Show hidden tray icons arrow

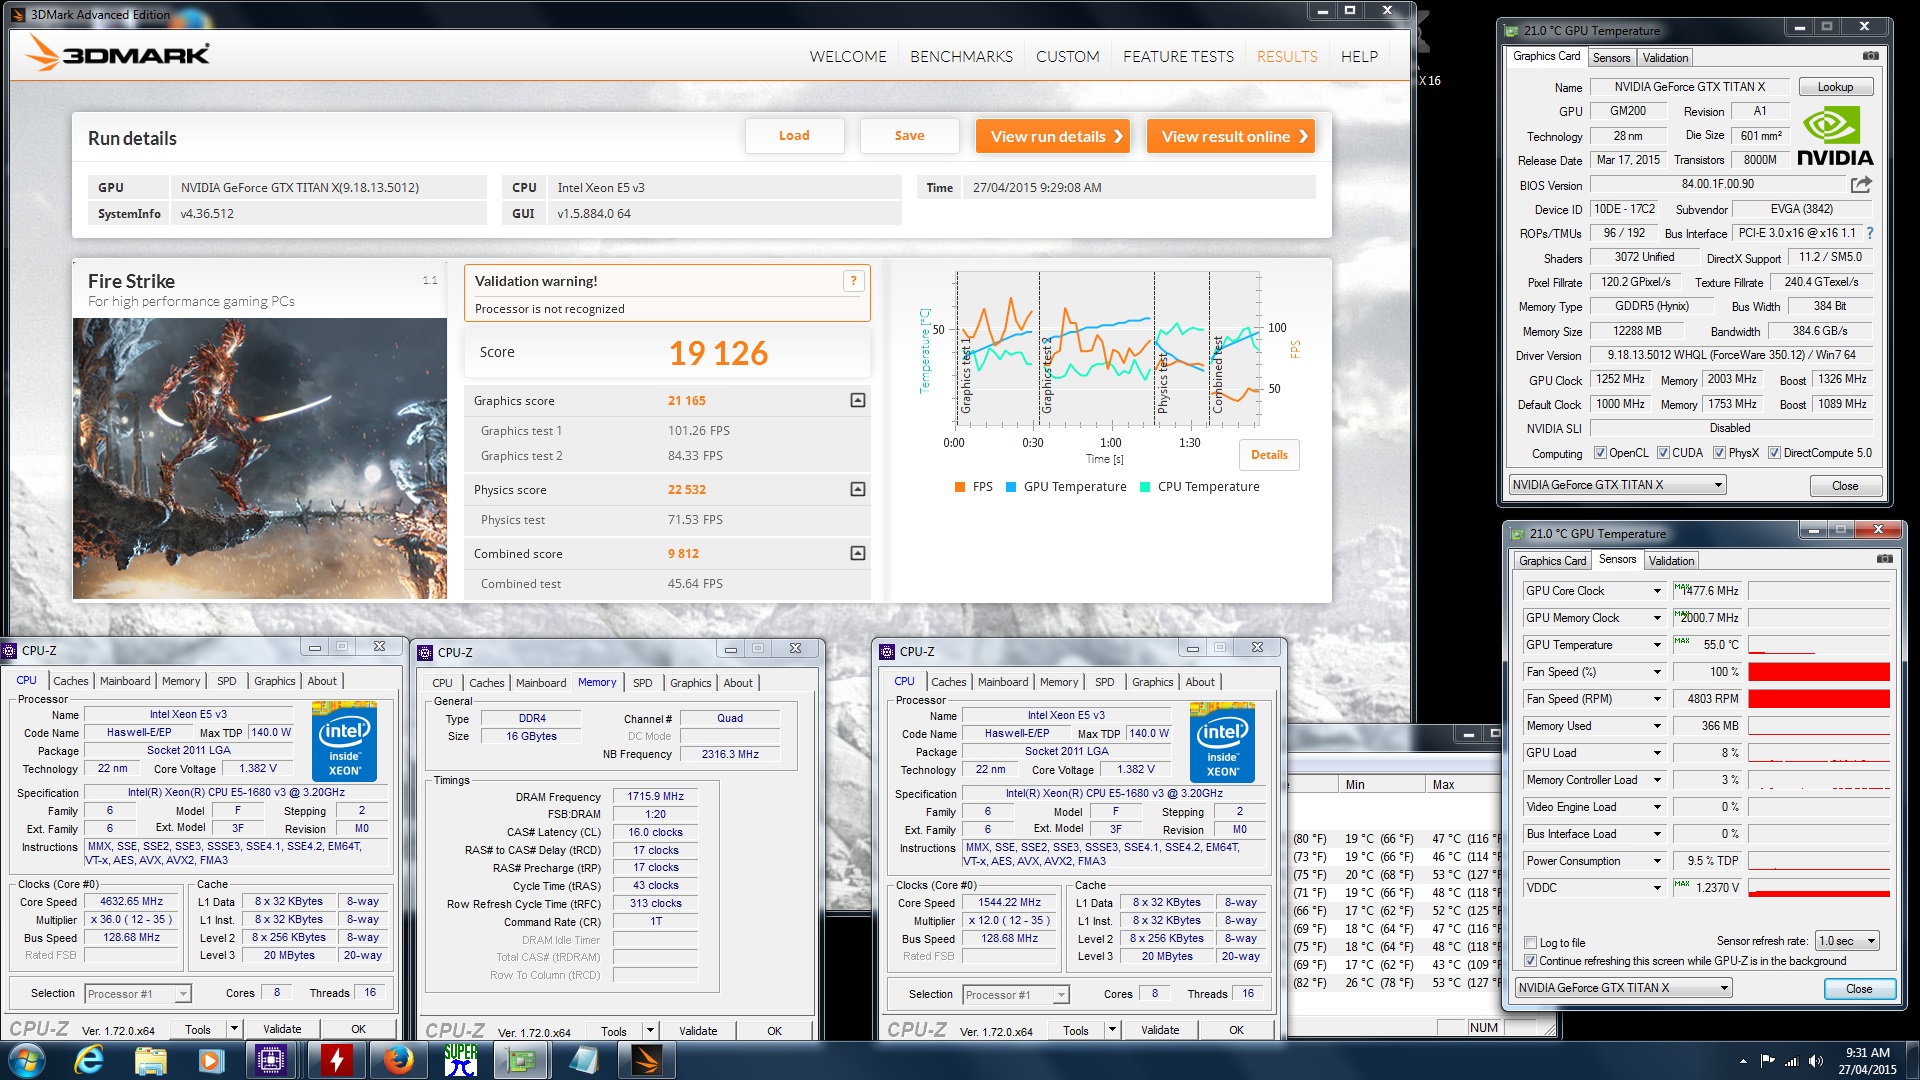click(x=1743, y=1061)
